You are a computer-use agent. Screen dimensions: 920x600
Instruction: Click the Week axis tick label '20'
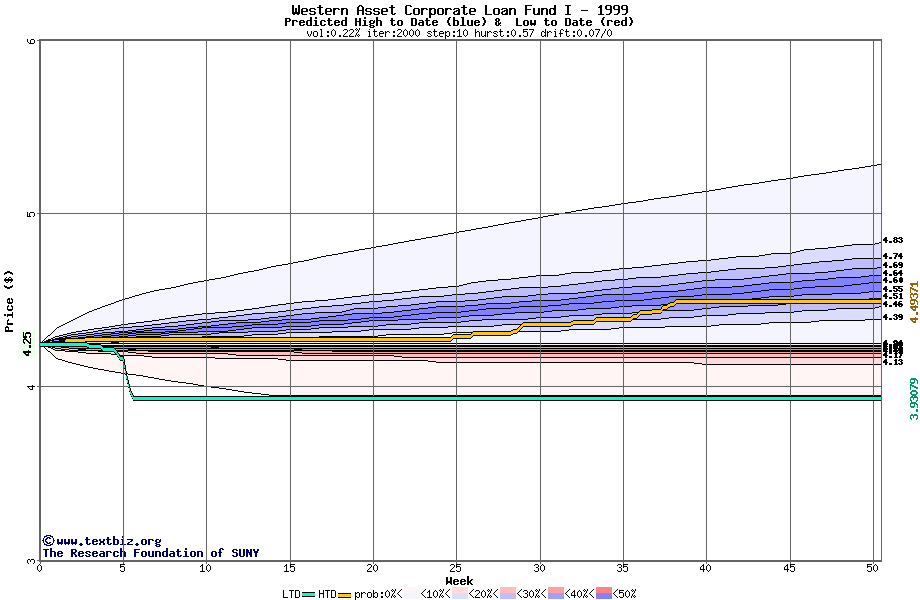[373, 568]
